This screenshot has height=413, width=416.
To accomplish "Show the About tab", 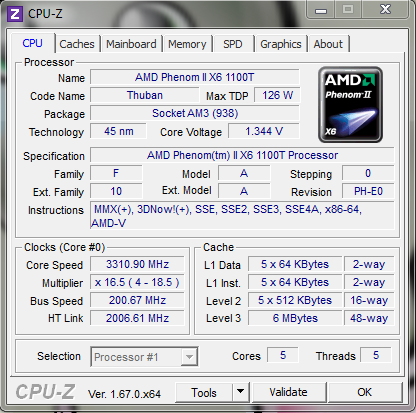I will [x=328, y=44].
